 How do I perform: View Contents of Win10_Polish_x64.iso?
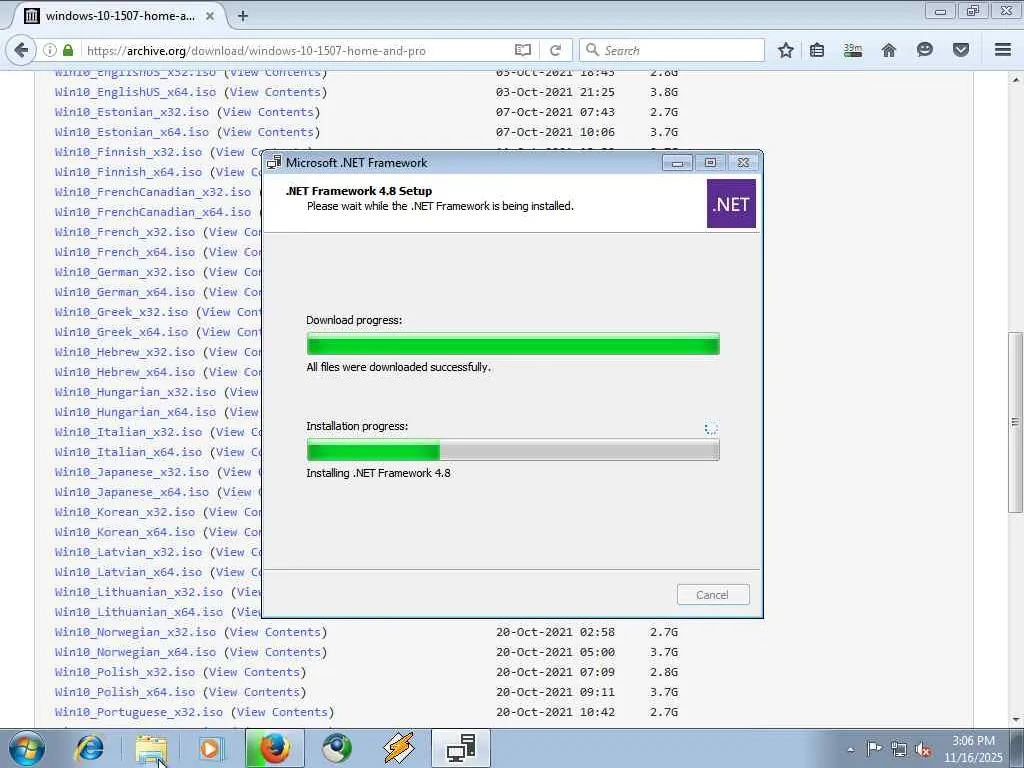[x=254, y=692]
